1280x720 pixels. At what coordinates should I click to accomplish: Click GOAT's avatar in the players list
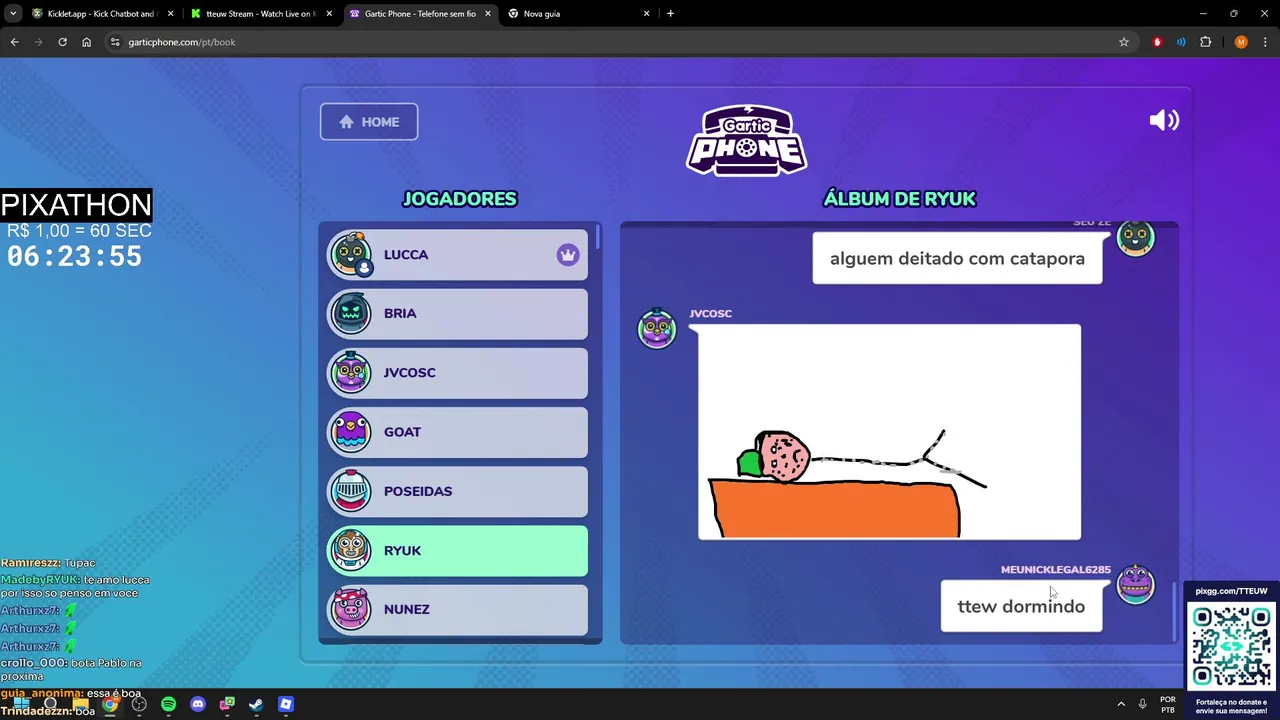tap(351, 432)
